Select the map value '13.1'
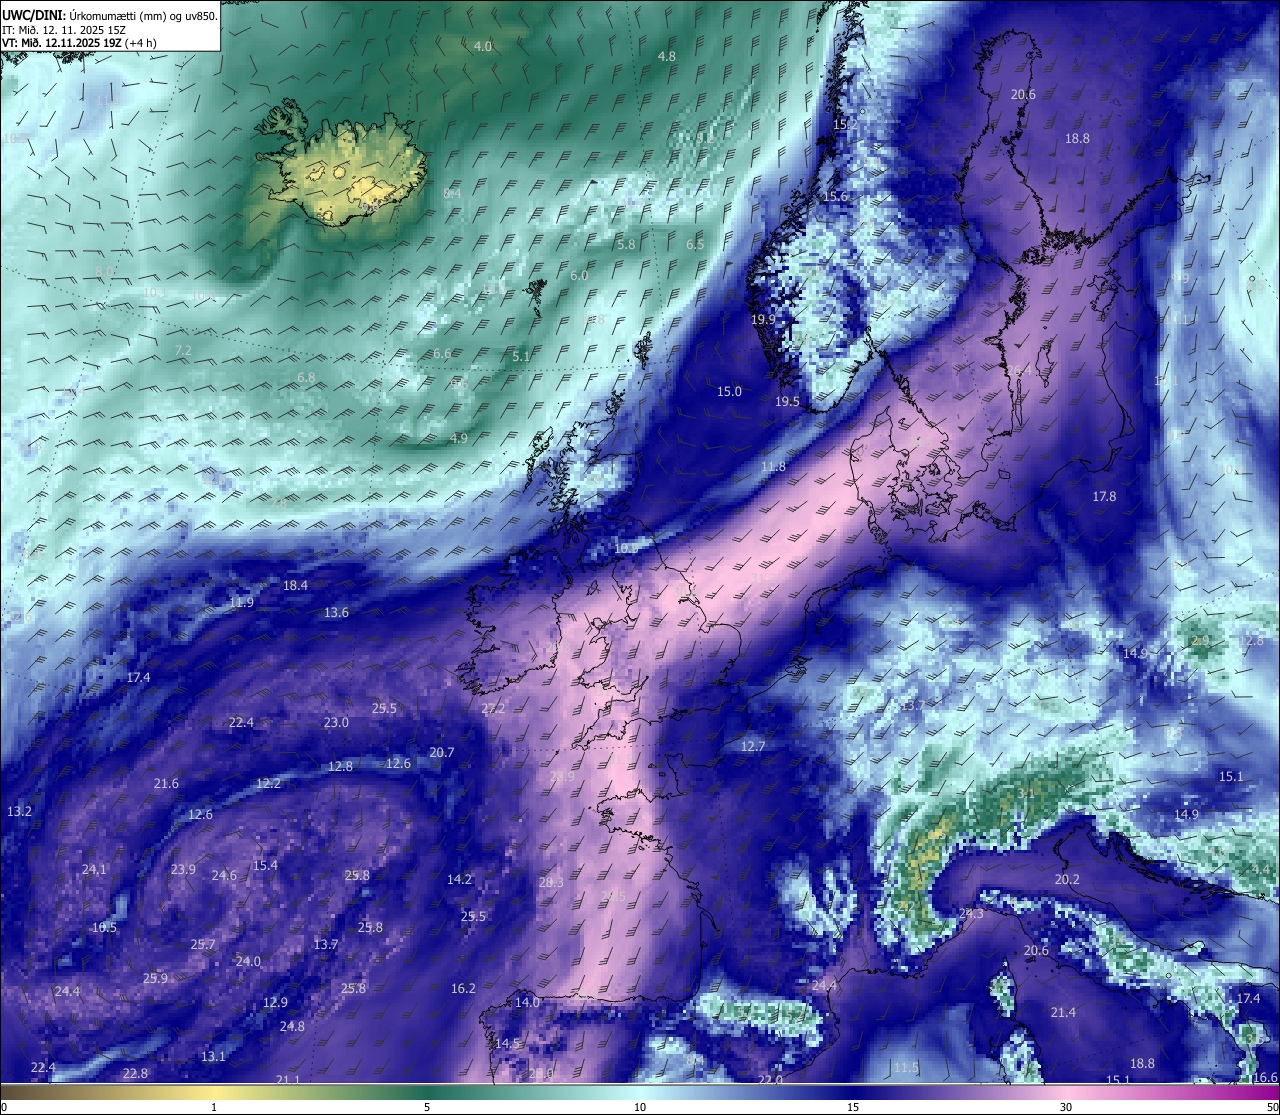Viewport: 1280px width, 1115px height. point(213,1057)
